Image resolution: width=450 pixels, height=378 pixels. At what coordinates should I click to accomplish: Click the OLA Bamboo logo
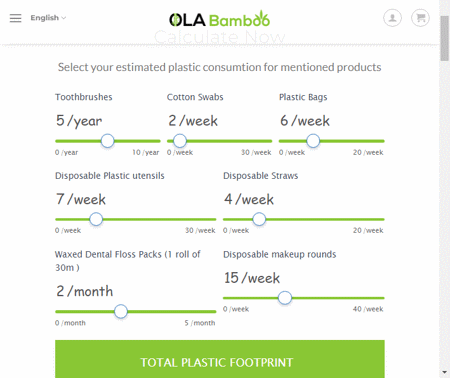click(220, 19)
